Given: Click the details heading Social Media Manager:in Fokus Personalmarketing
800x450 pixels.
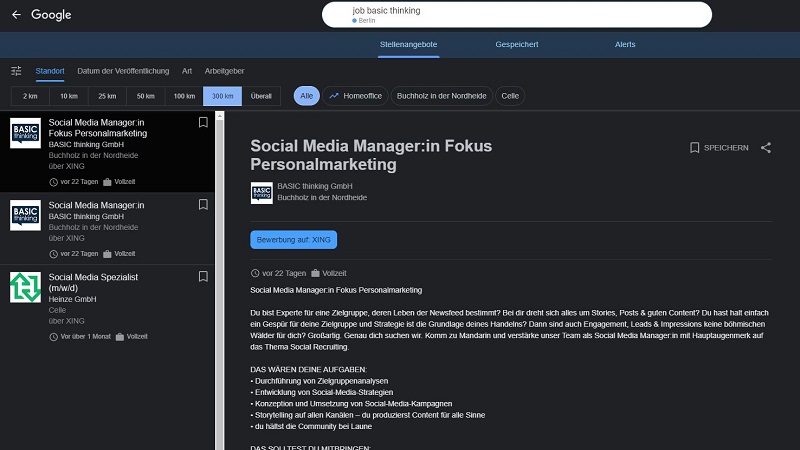Looking at the screenshot, I should click(371, 155).
